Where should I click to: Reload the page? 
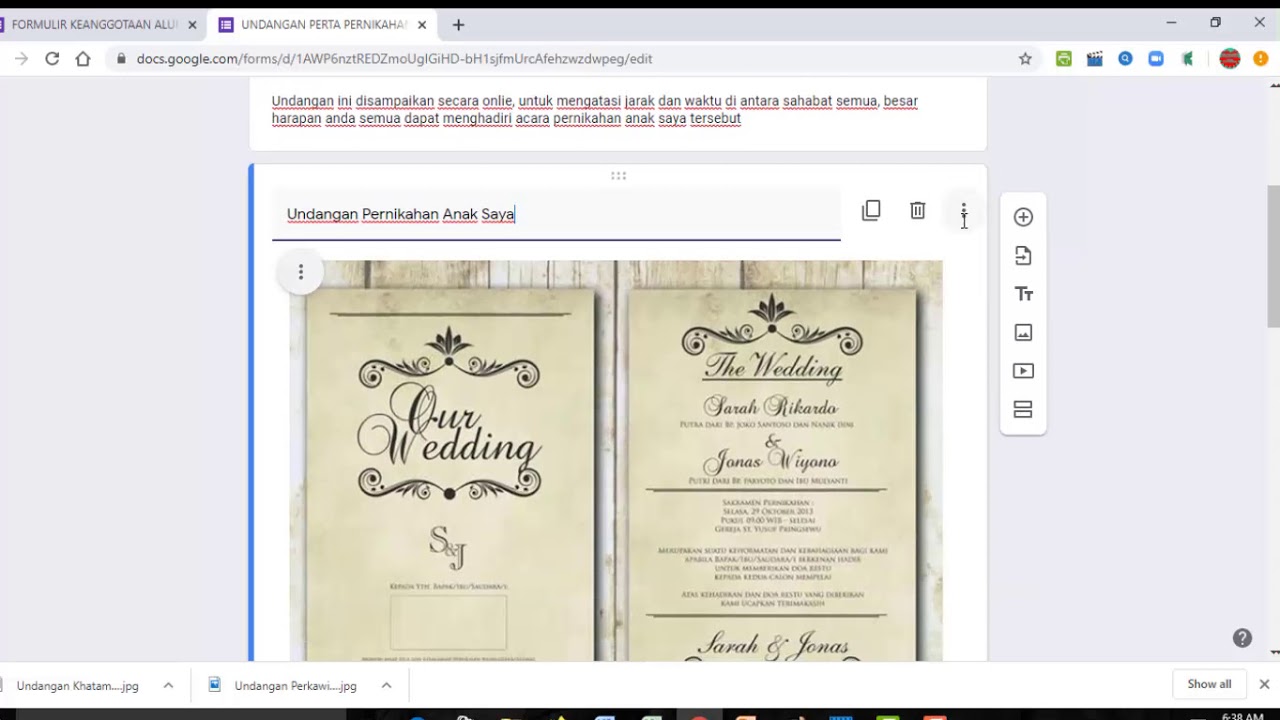52,59
